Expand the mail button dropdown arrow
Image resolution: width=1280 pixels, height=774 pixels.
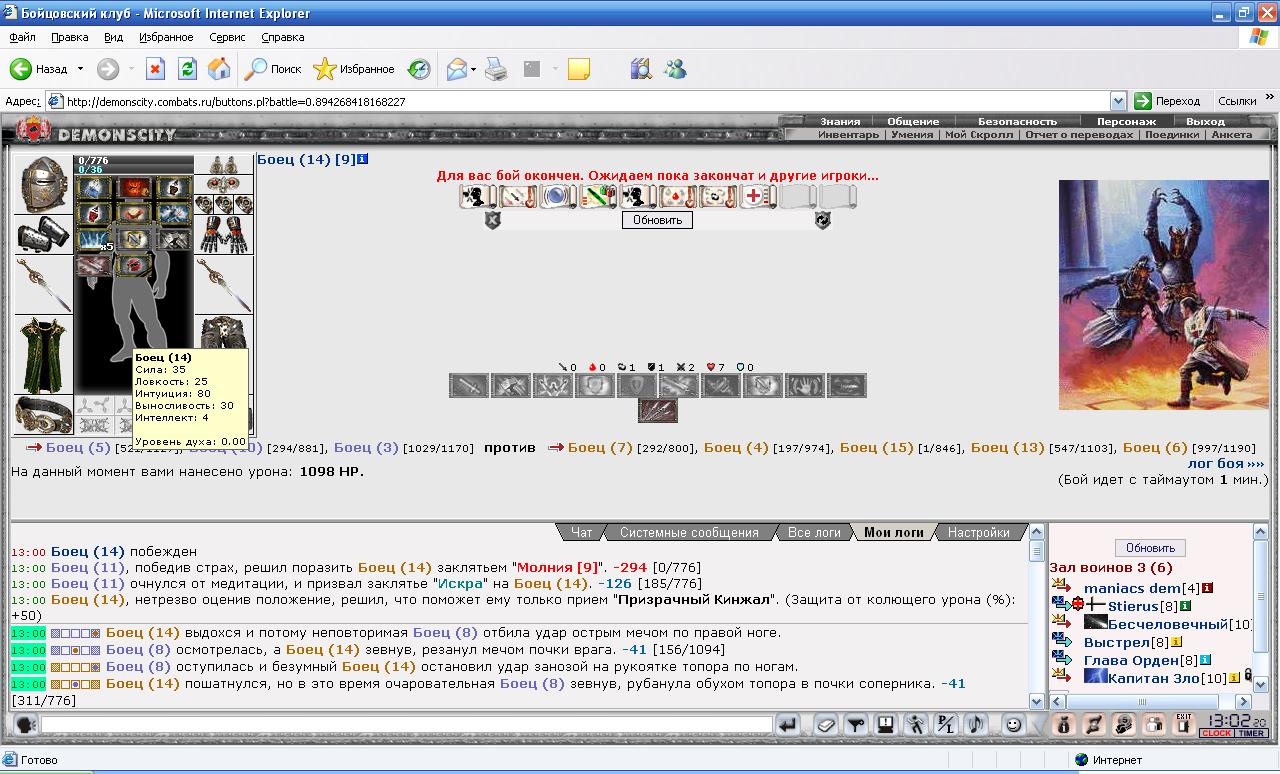tap(473, 69)
